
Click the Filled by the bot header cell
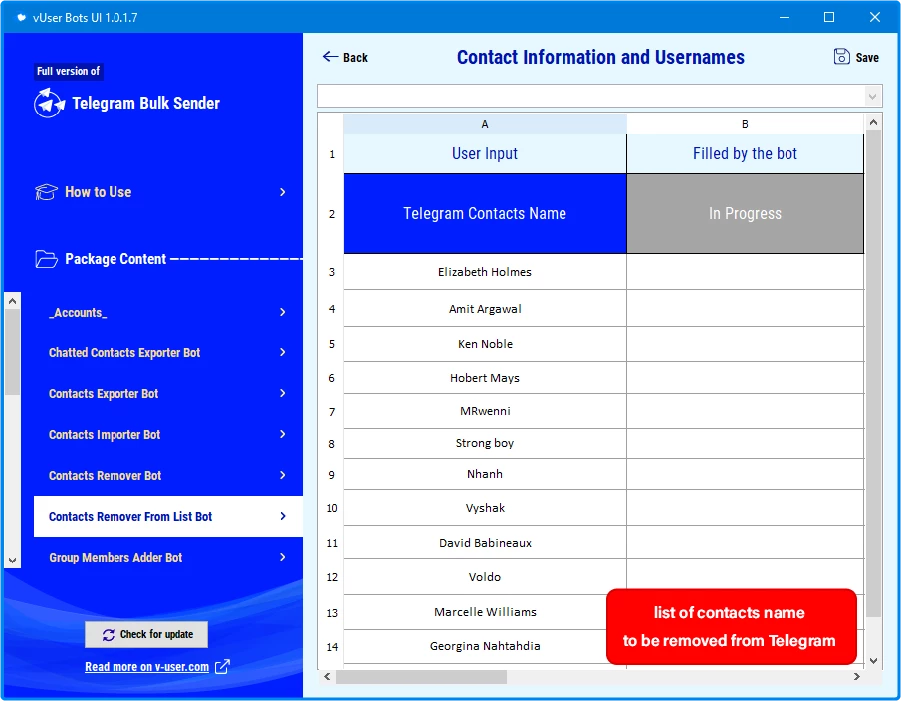[x=745, y=153]
